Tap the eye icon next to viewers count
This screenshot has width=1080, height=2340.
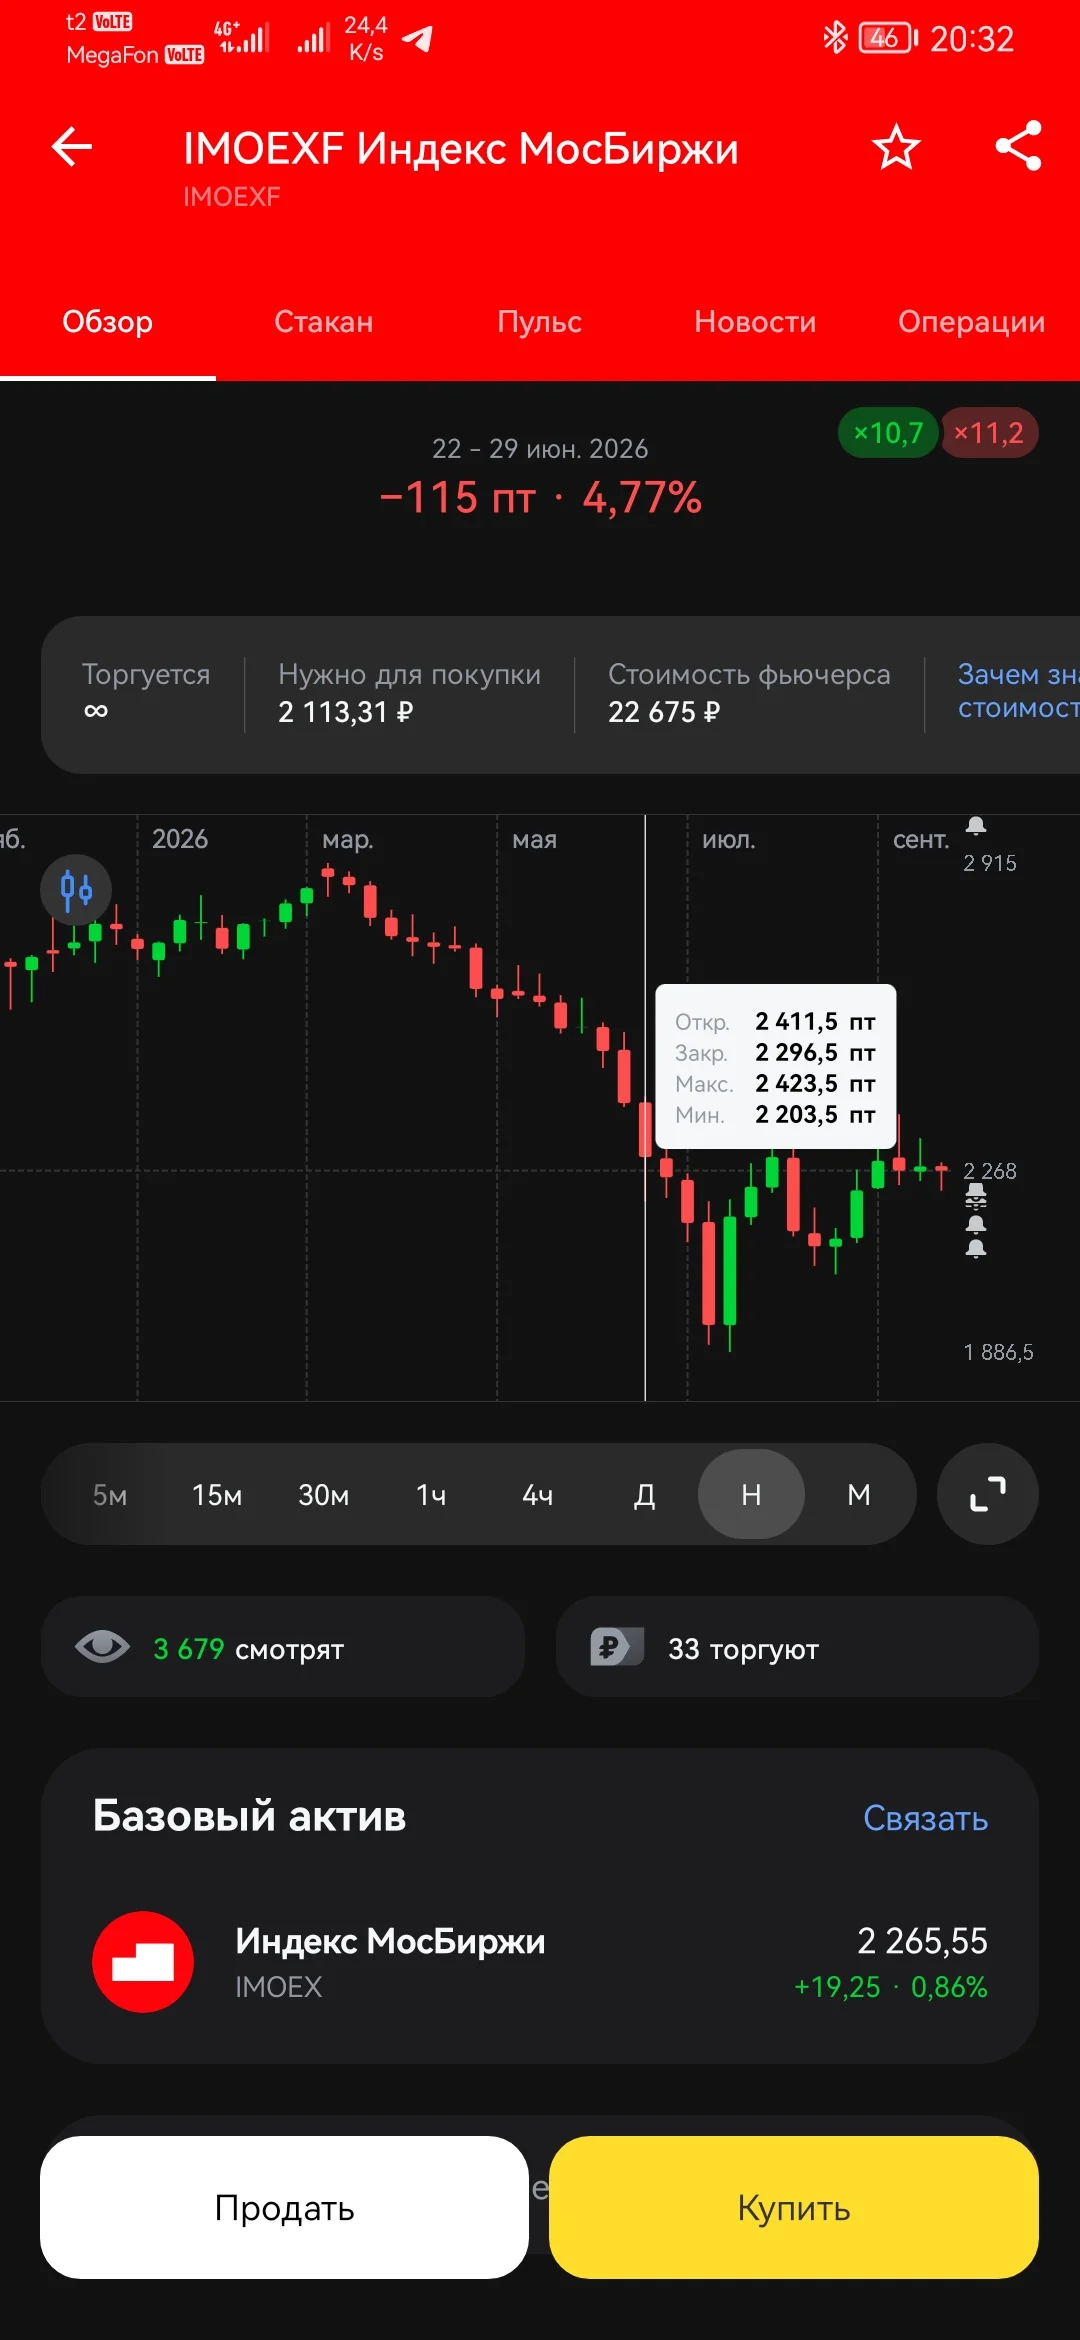pos(102,1646)
